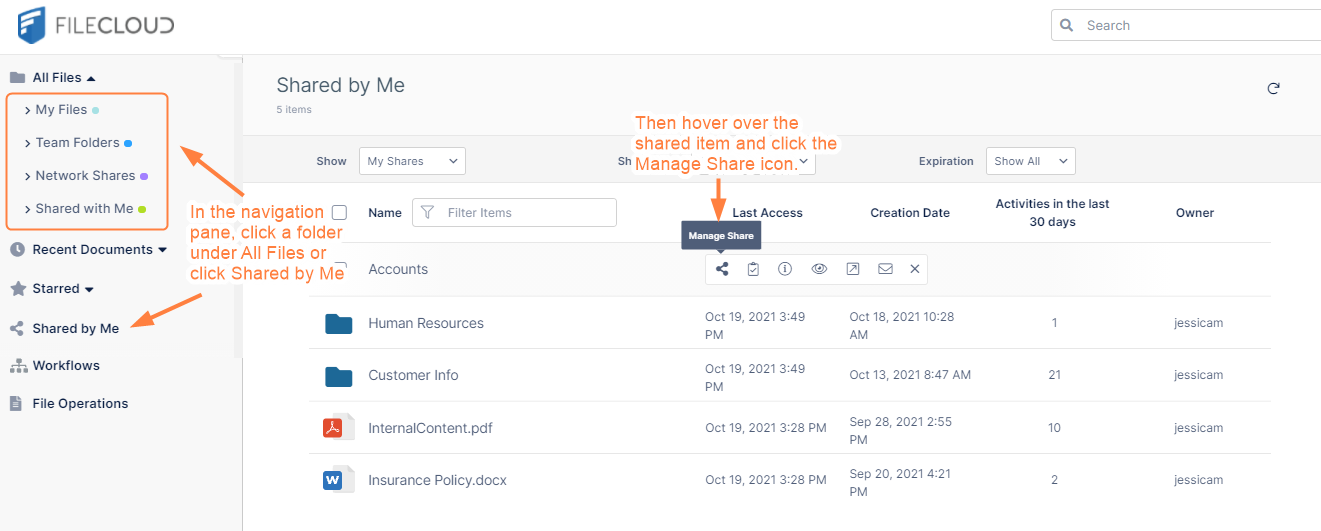Toggle the eye preview icon for Accounts
1321x531 pixels.
[x=819, y=269]
